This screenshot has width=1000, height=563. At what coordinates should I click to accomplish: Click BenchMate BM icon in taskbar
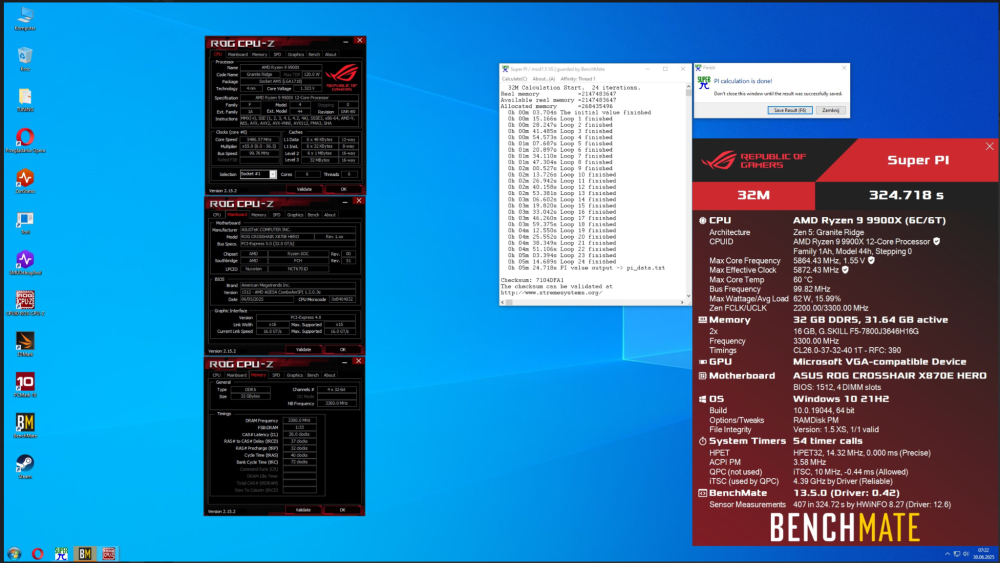tap(85, 553)
